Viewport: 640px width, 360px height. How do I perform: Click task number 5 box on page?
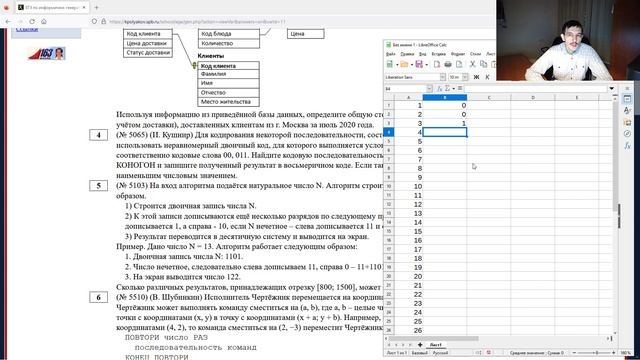[98, 186]
